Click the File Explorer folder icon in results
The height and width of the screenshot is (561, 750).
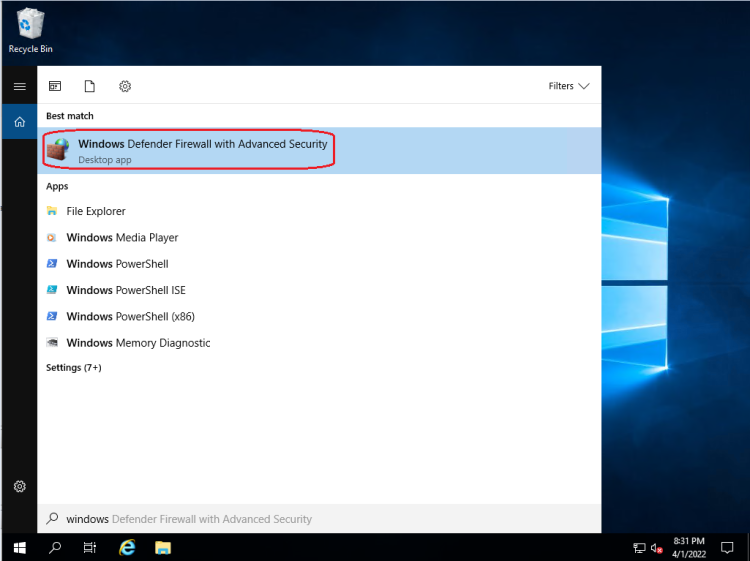click(x=52, y=211)
